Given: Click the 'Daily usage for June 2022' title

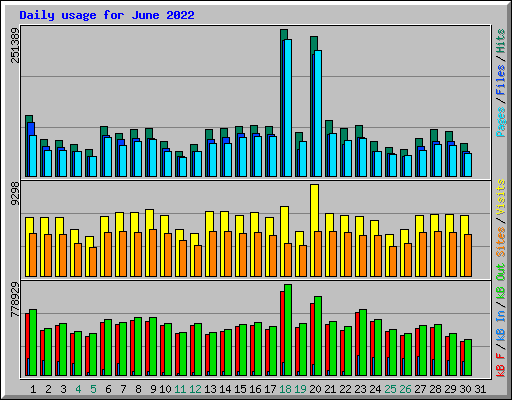Looking at the screenshot, I should point(107,15).
